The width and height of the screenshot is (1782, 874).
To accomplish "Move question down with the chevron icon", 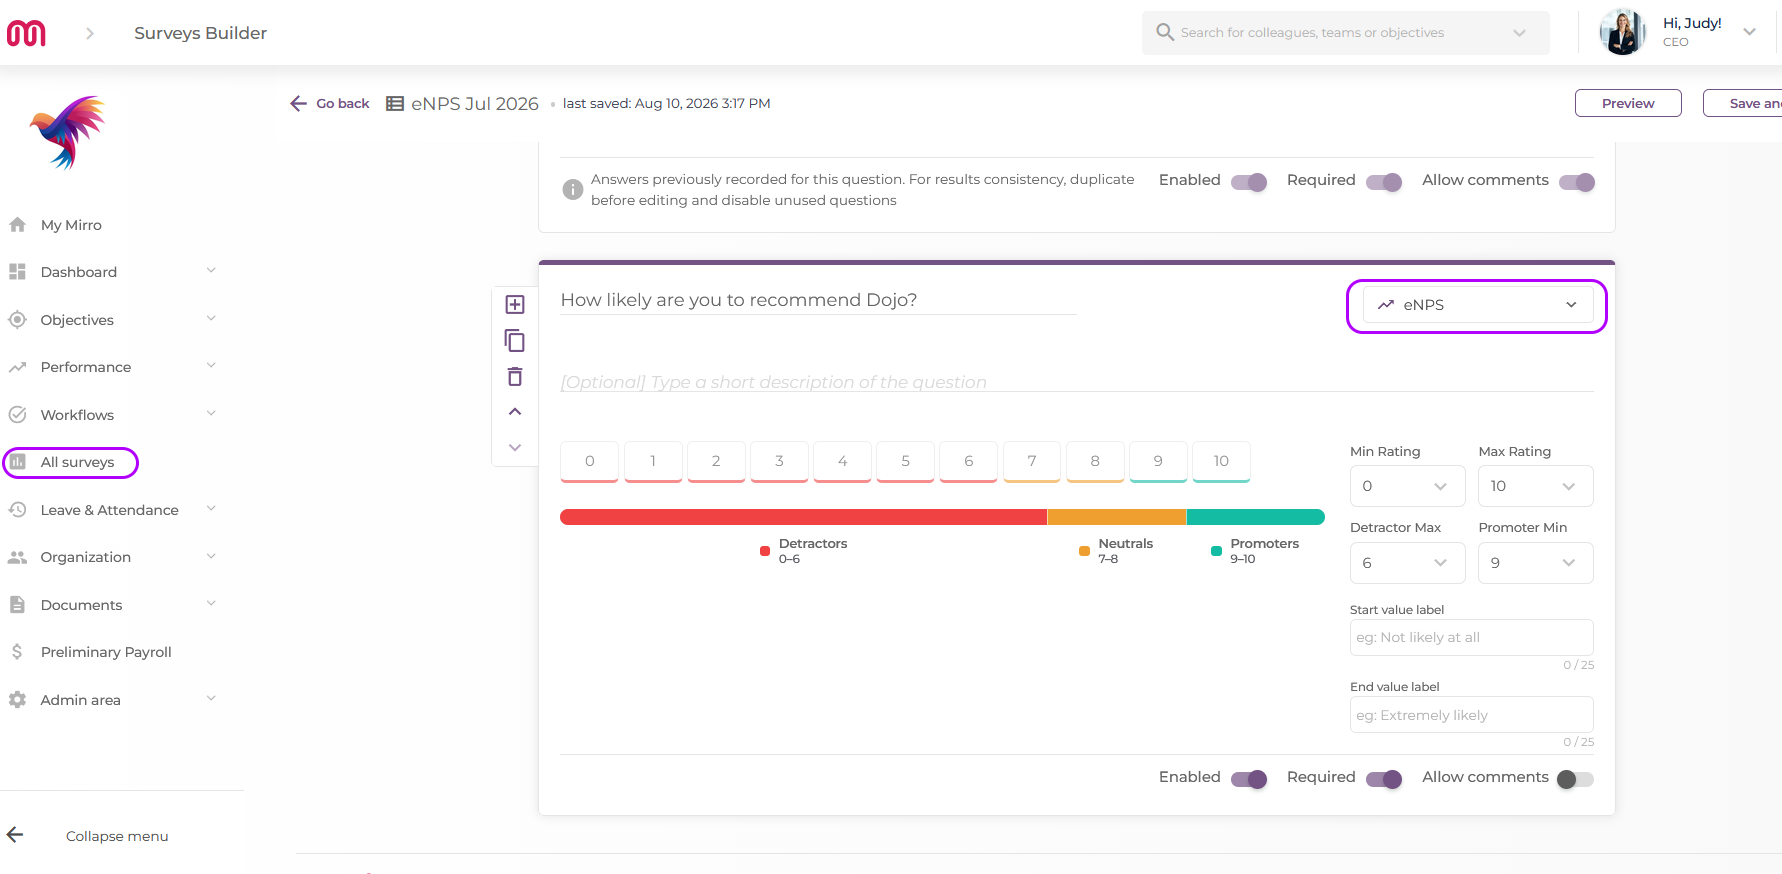I will click(515, 447).
